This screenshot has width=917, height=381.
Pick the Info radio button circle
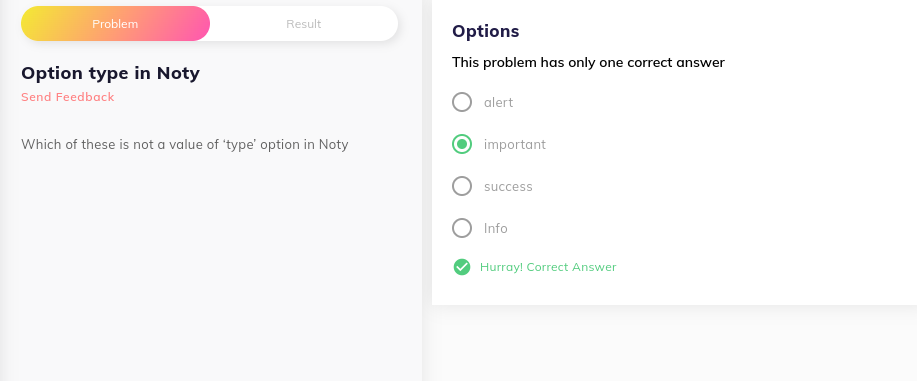(462, 228)
